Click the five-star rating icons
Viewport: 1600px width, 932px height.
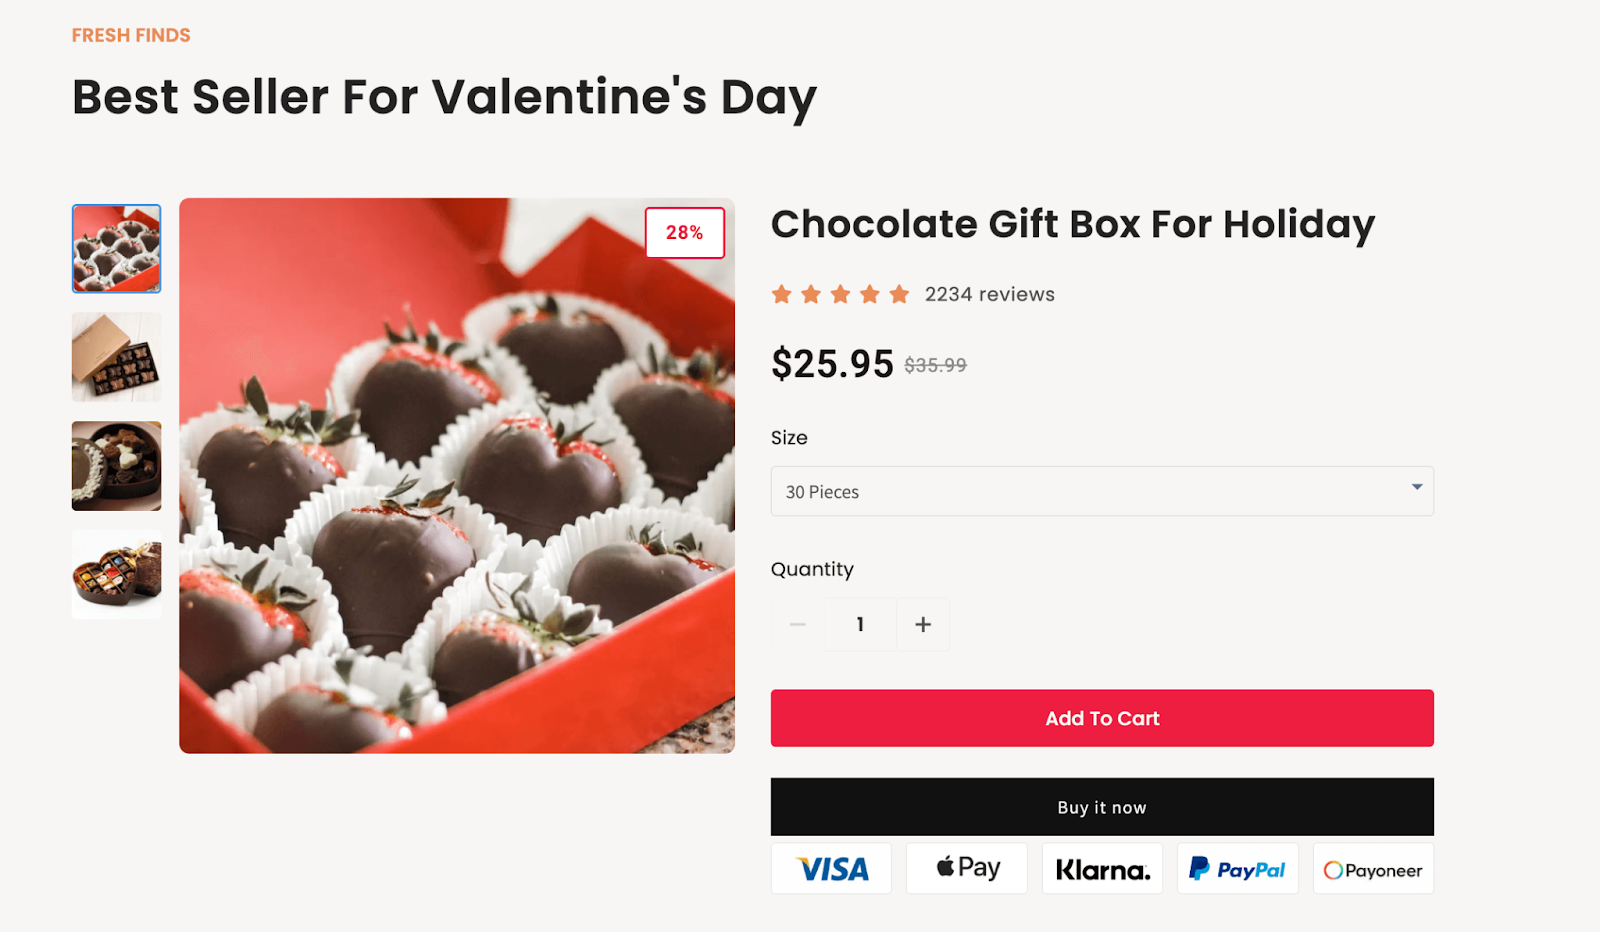[x=840, y=294]
